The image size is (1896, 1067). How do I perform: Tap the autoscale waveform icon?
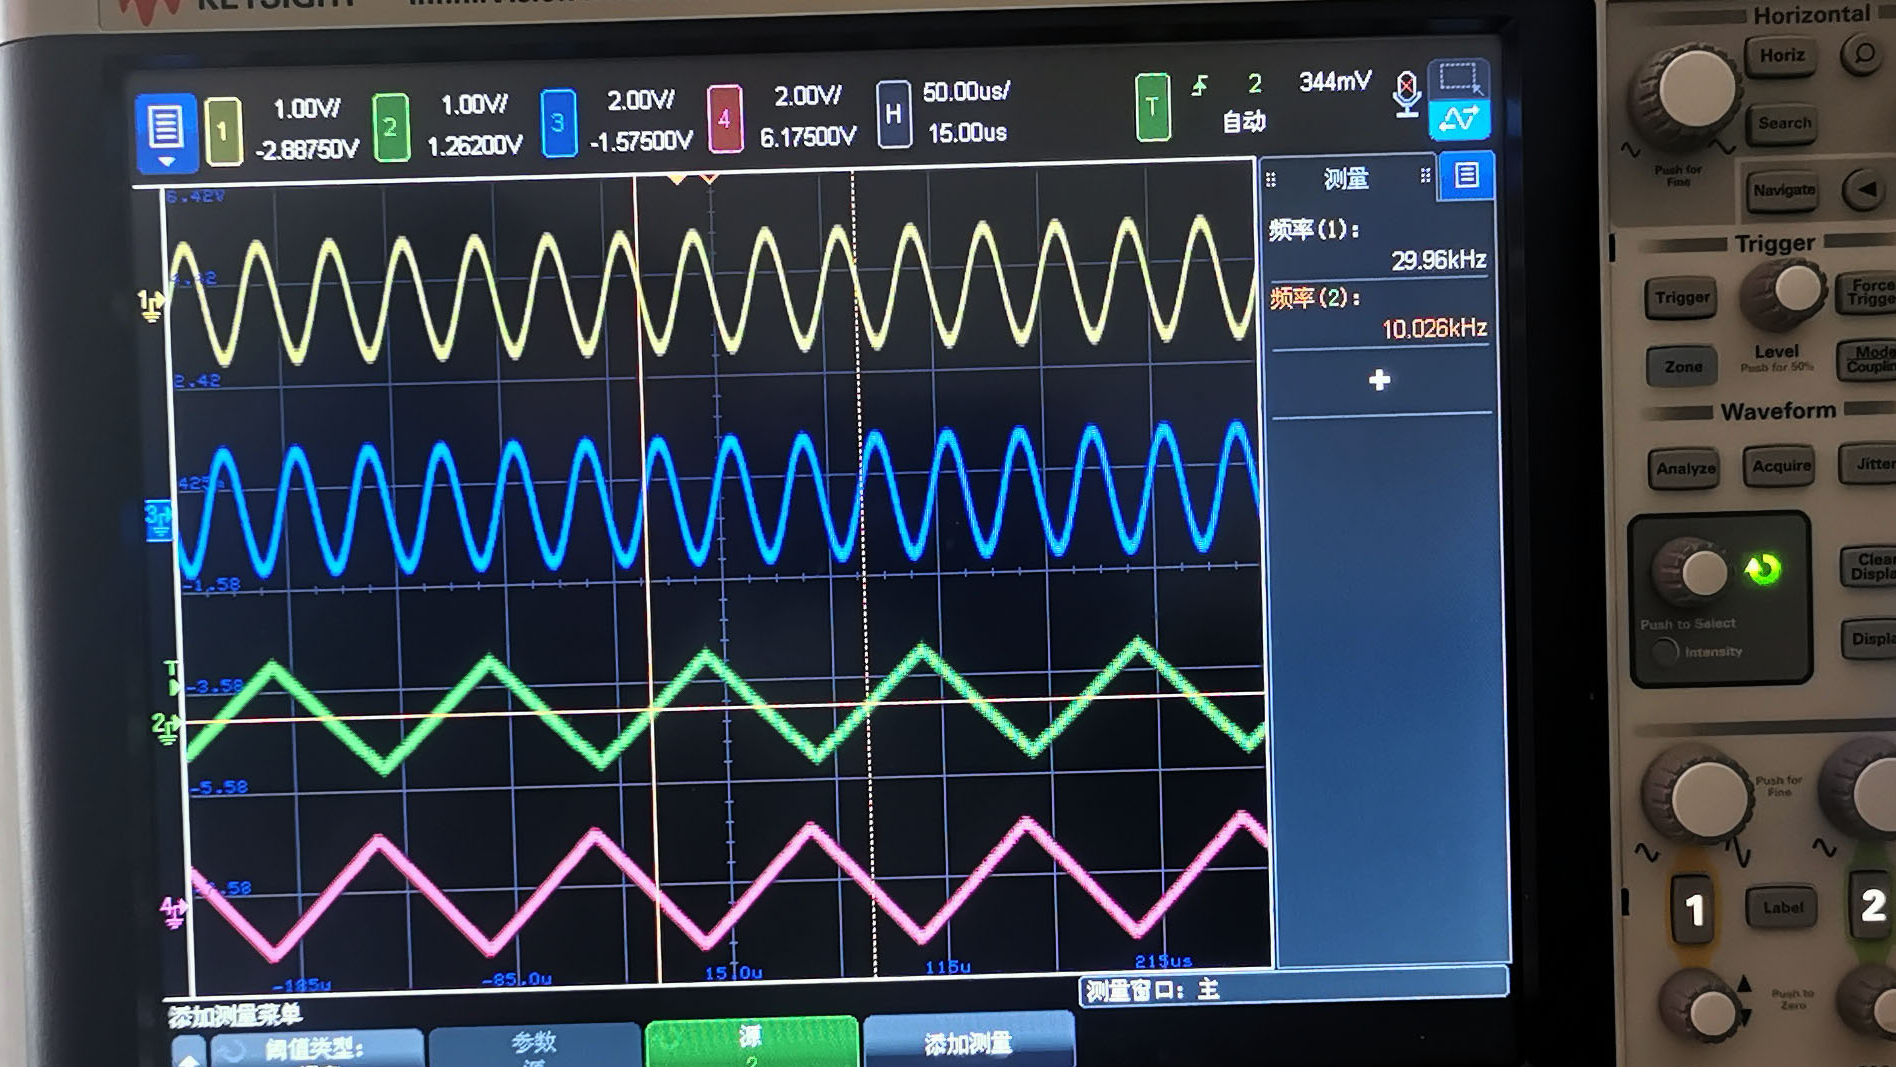coord(1459,120)
